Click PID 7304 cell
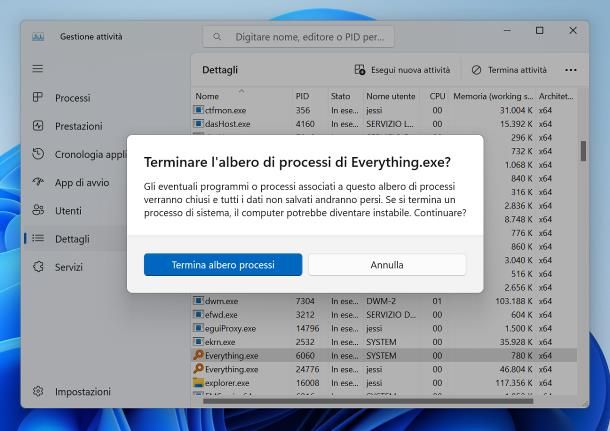 [305, 301]
